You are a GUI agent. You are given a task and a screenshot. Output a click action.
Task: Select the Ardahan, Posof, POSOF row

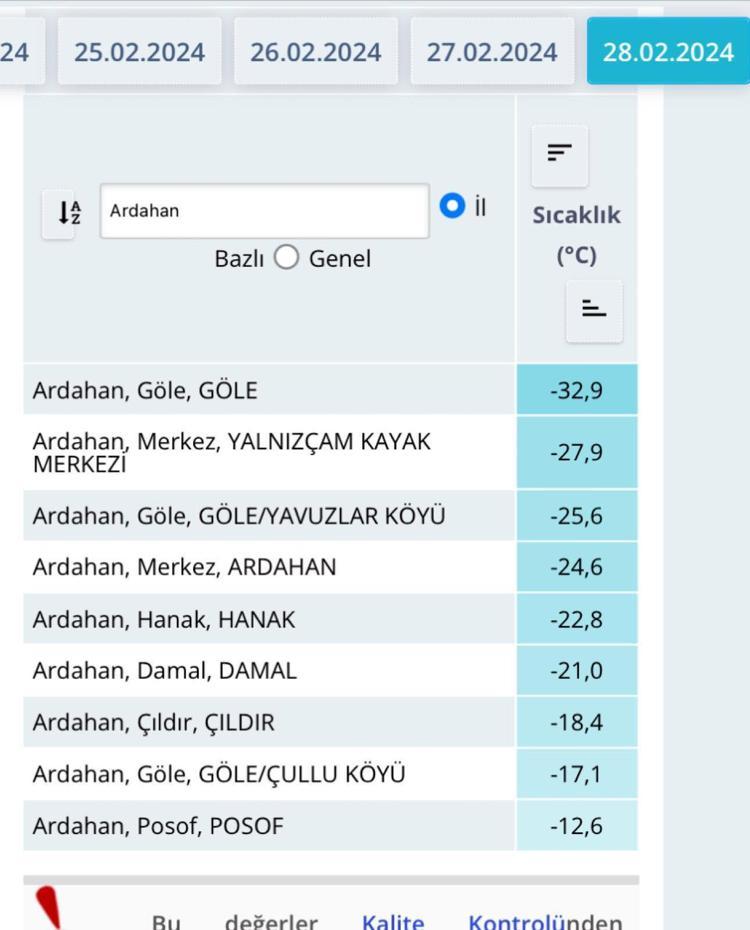[x=158, y=826]
